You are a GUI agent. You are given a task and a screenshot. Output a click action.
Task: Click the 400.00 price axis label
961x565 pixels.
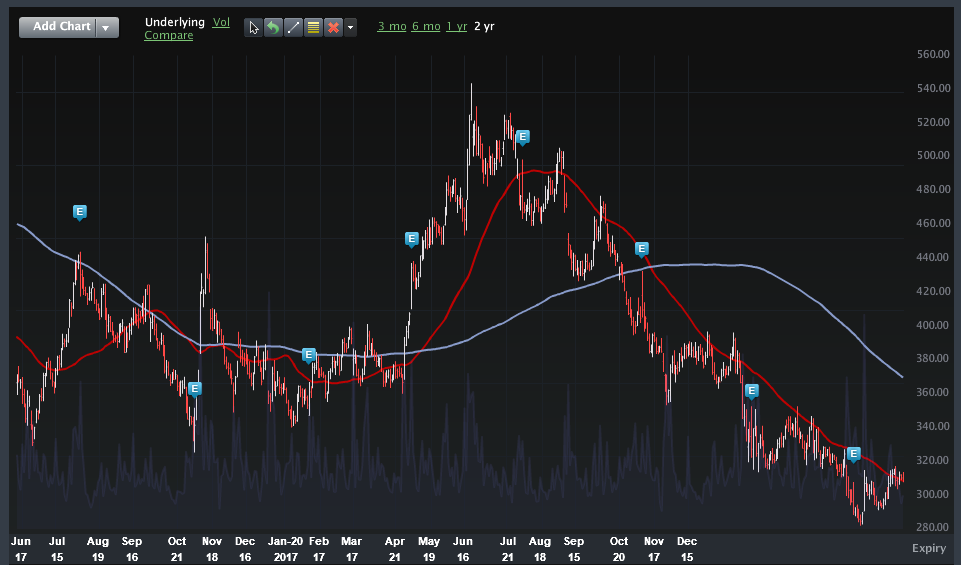[x=933, y=325]
